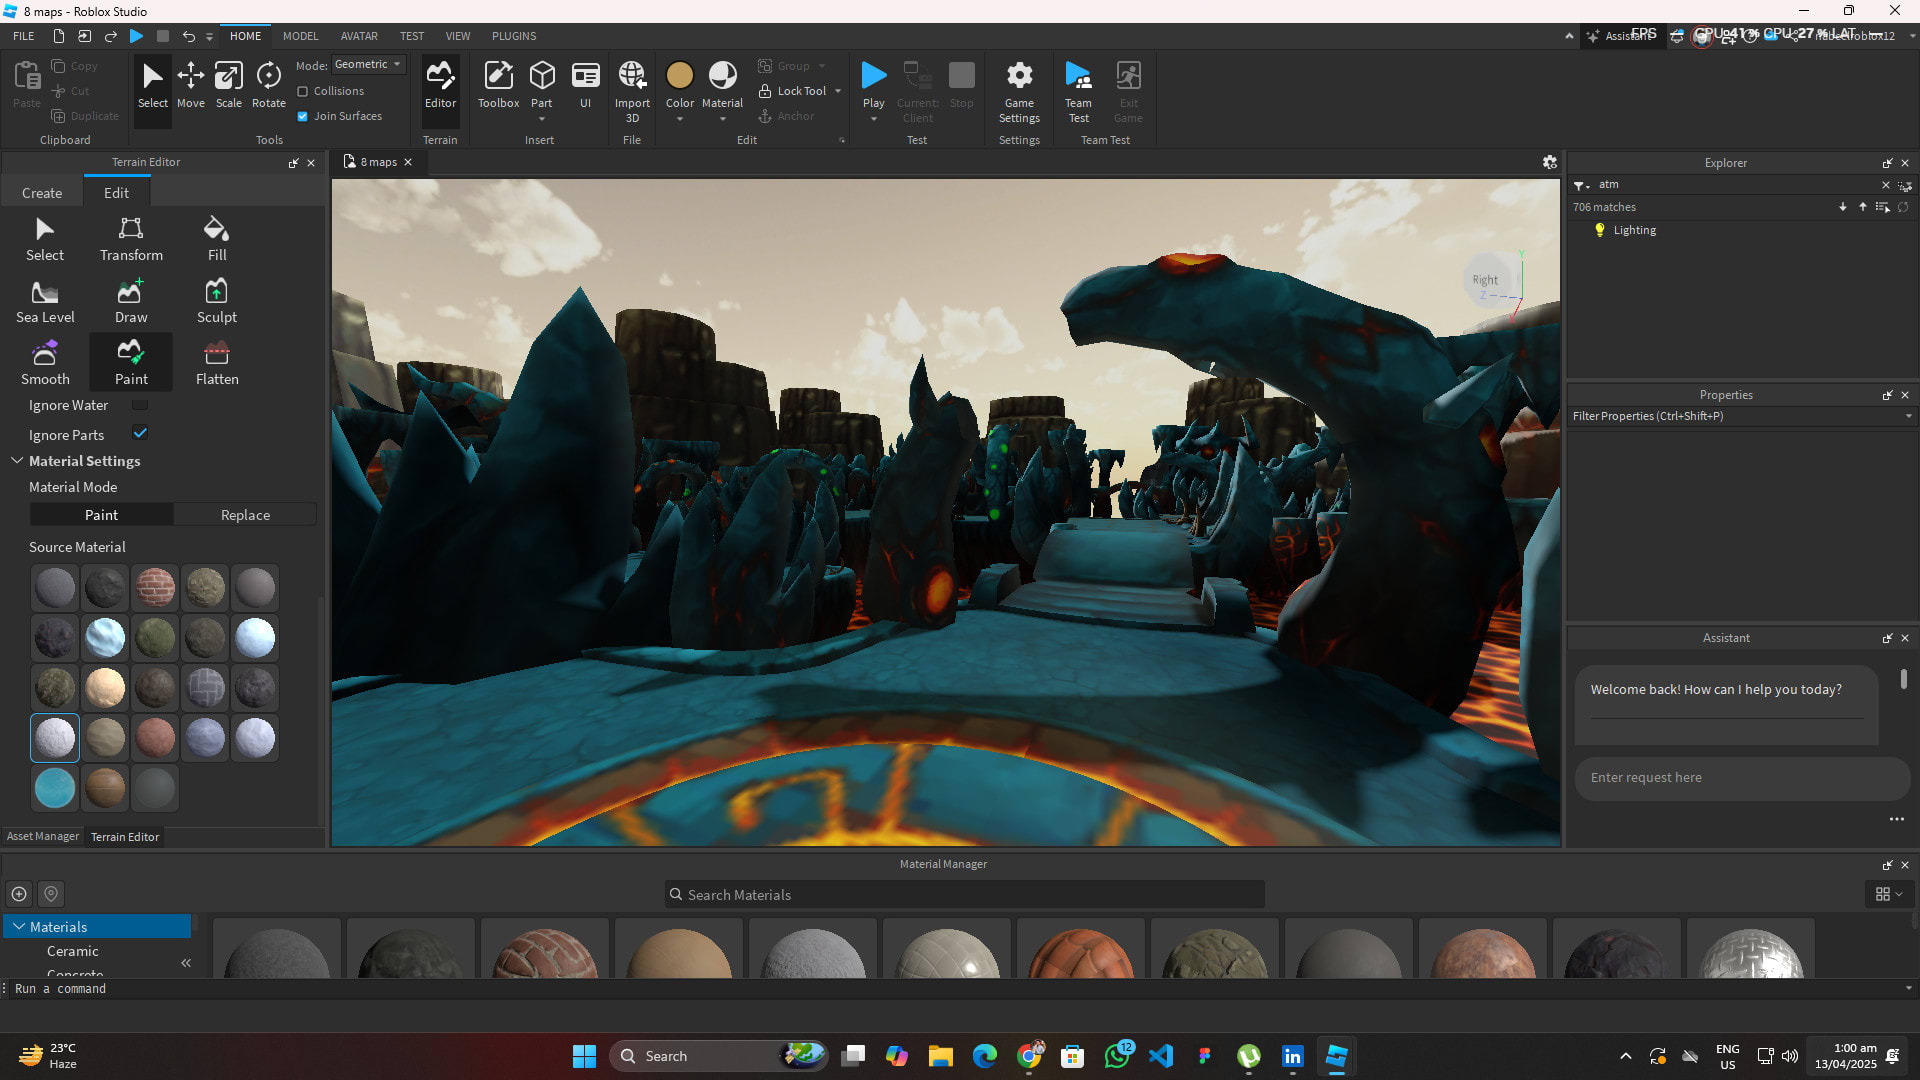Select the Sculpt terrain tool
Image resolution: width=1920 pixels, height=1080 pixels.
pos(216,301)
